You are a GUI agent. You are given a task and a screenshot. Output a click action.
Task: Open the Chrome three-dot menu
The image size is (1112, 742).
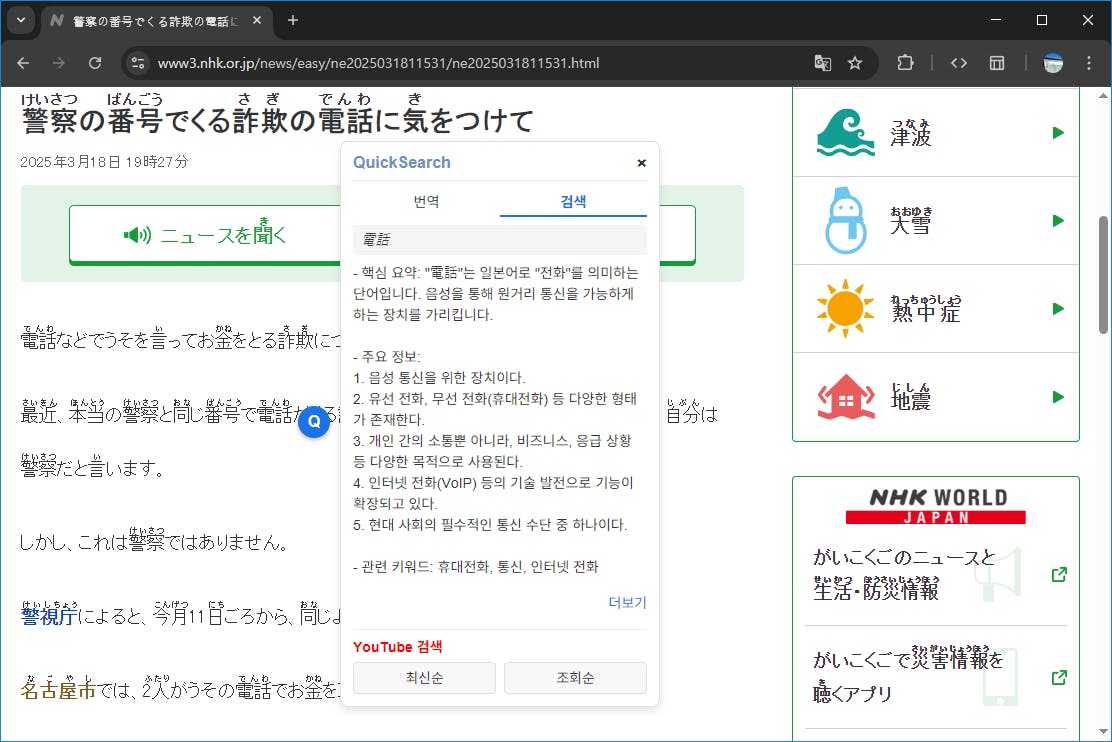coord(1089,63)
